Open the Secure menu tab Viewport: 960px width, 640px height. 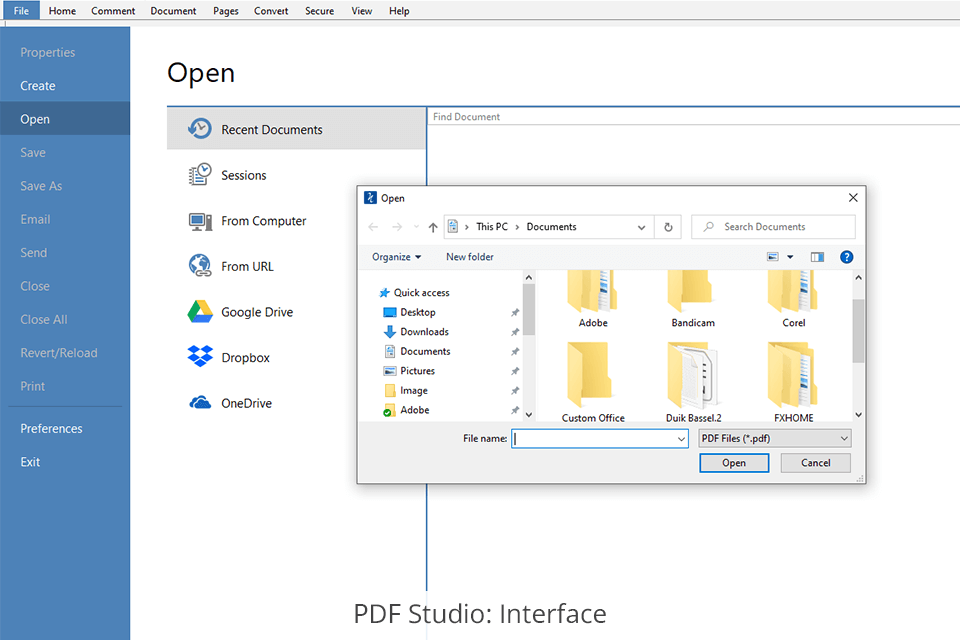319,10
